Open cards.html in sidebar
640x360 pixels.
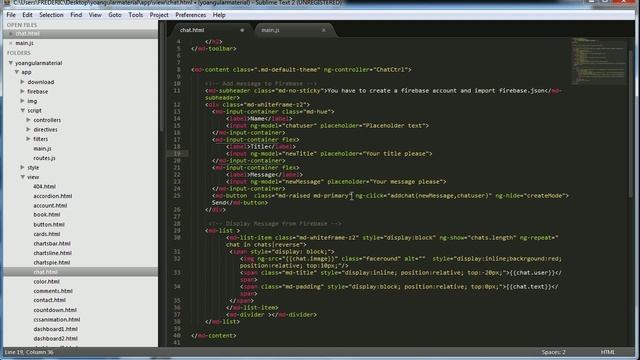click(47, 234)
